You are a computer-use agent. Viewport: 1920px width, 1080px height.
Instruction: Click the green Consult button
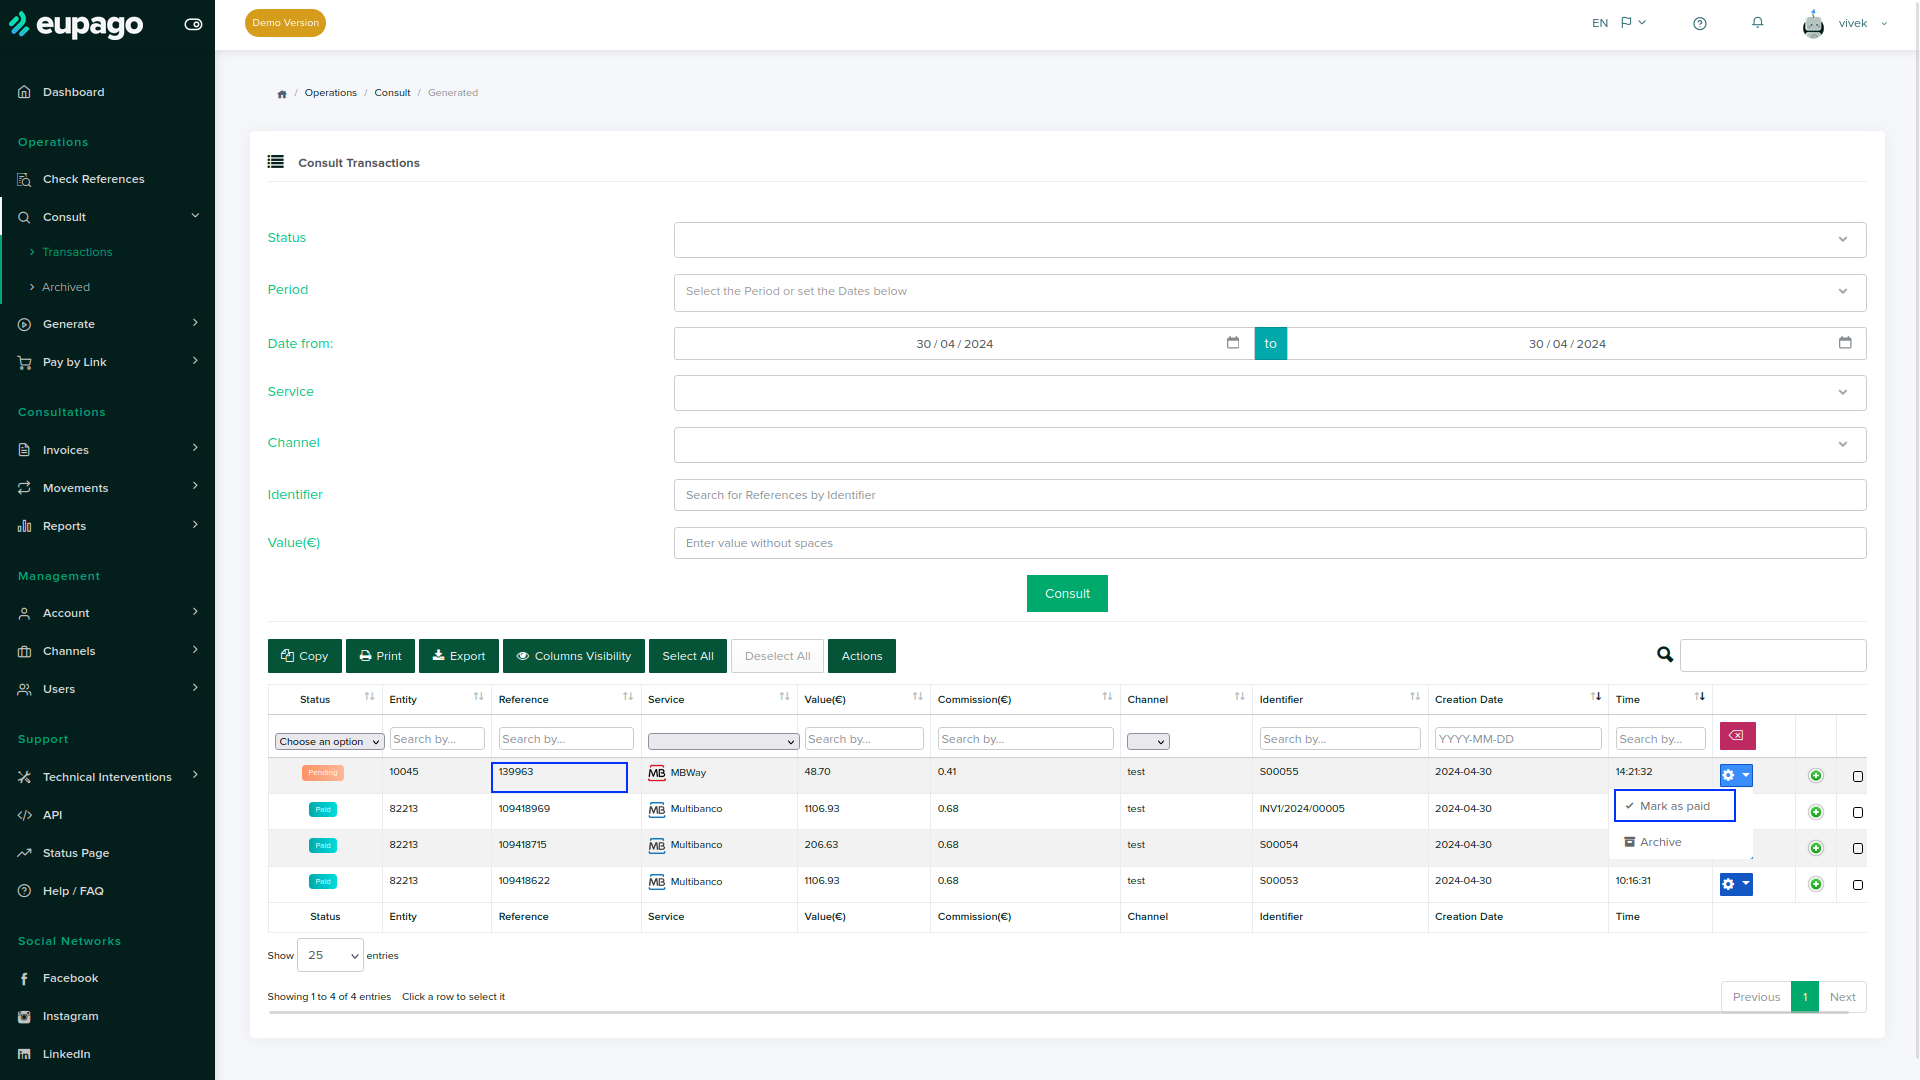tap(1067, 593)
